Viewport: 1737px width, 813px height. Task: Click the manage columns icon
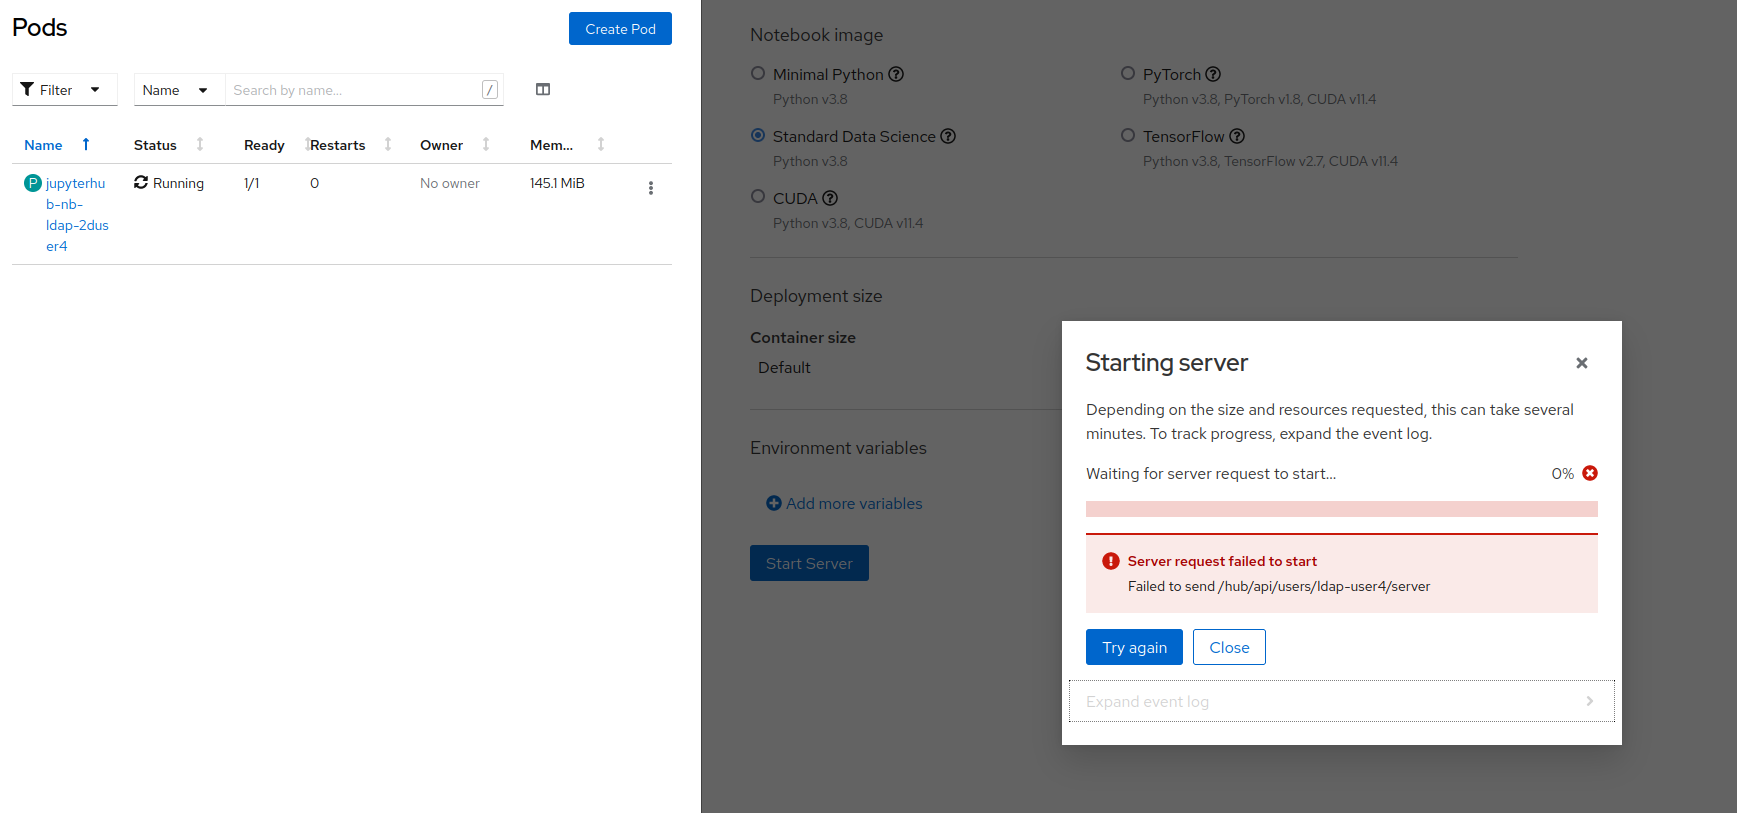(543, 90)
